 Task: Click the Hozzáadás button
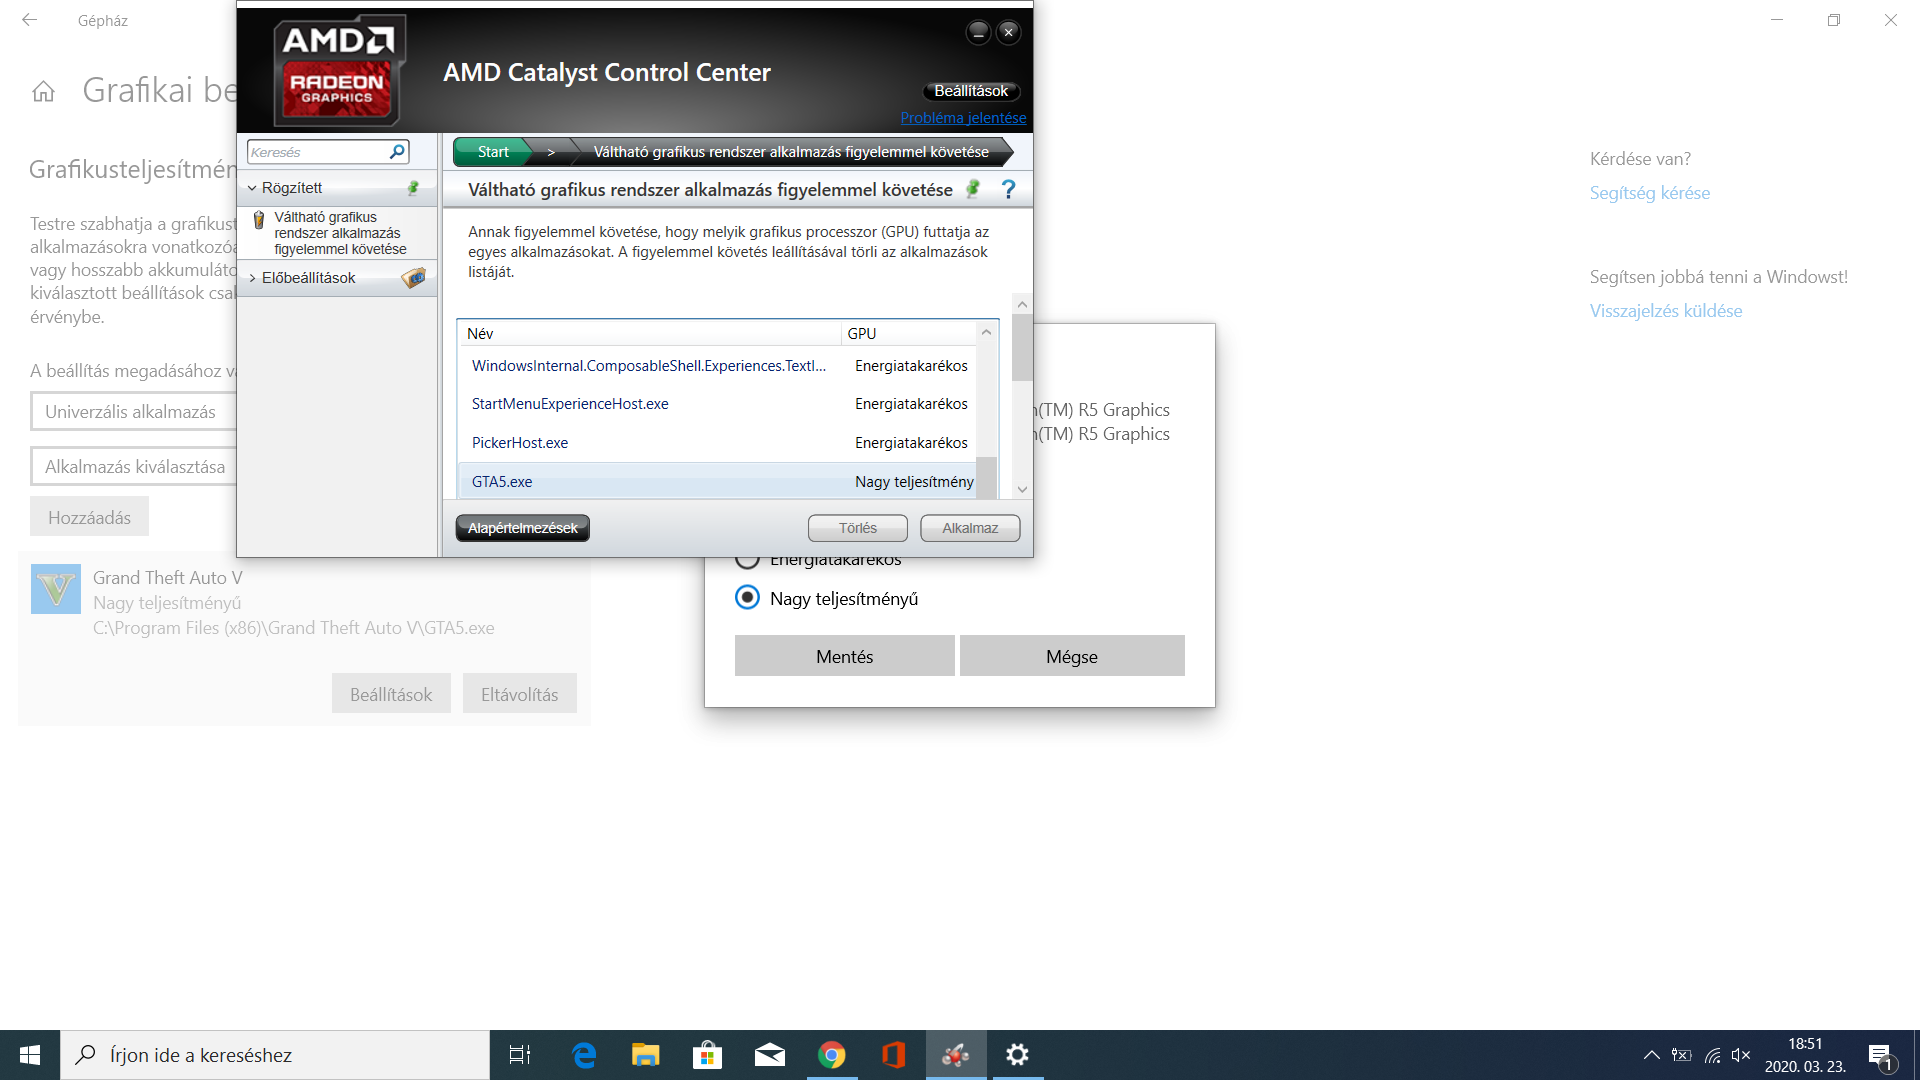click(x=89, y=517)
